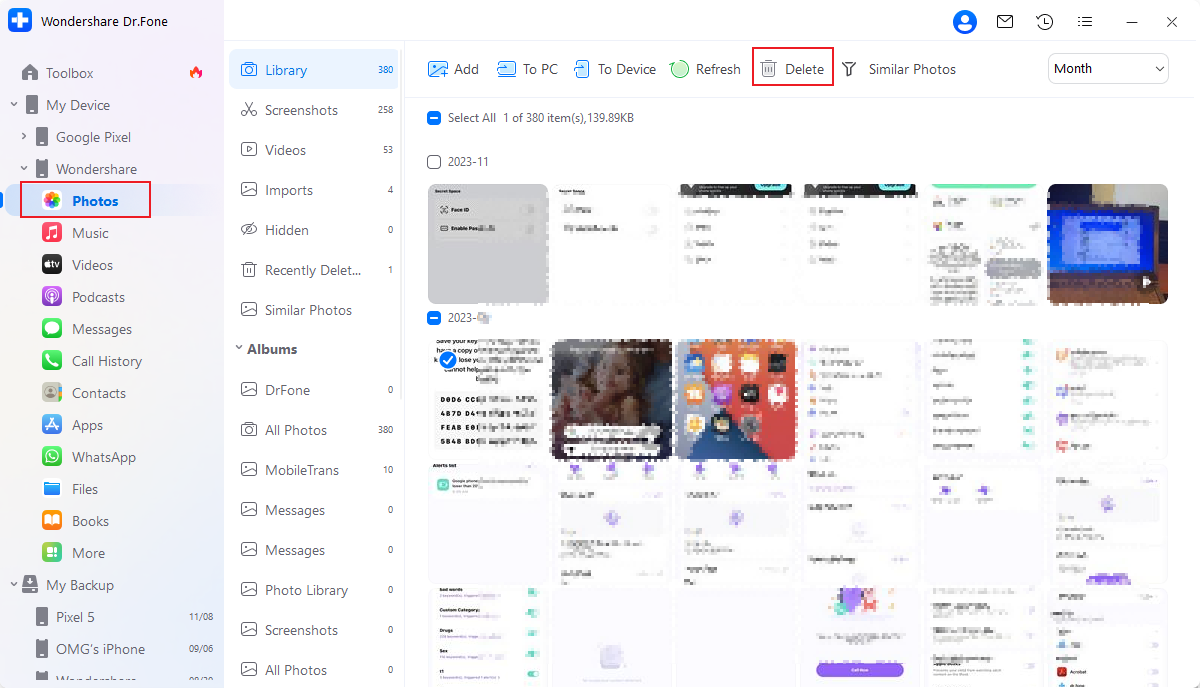The image size is (1200, 688).
Task: Select the Call History icon
Action: click(x=51, y=360)
